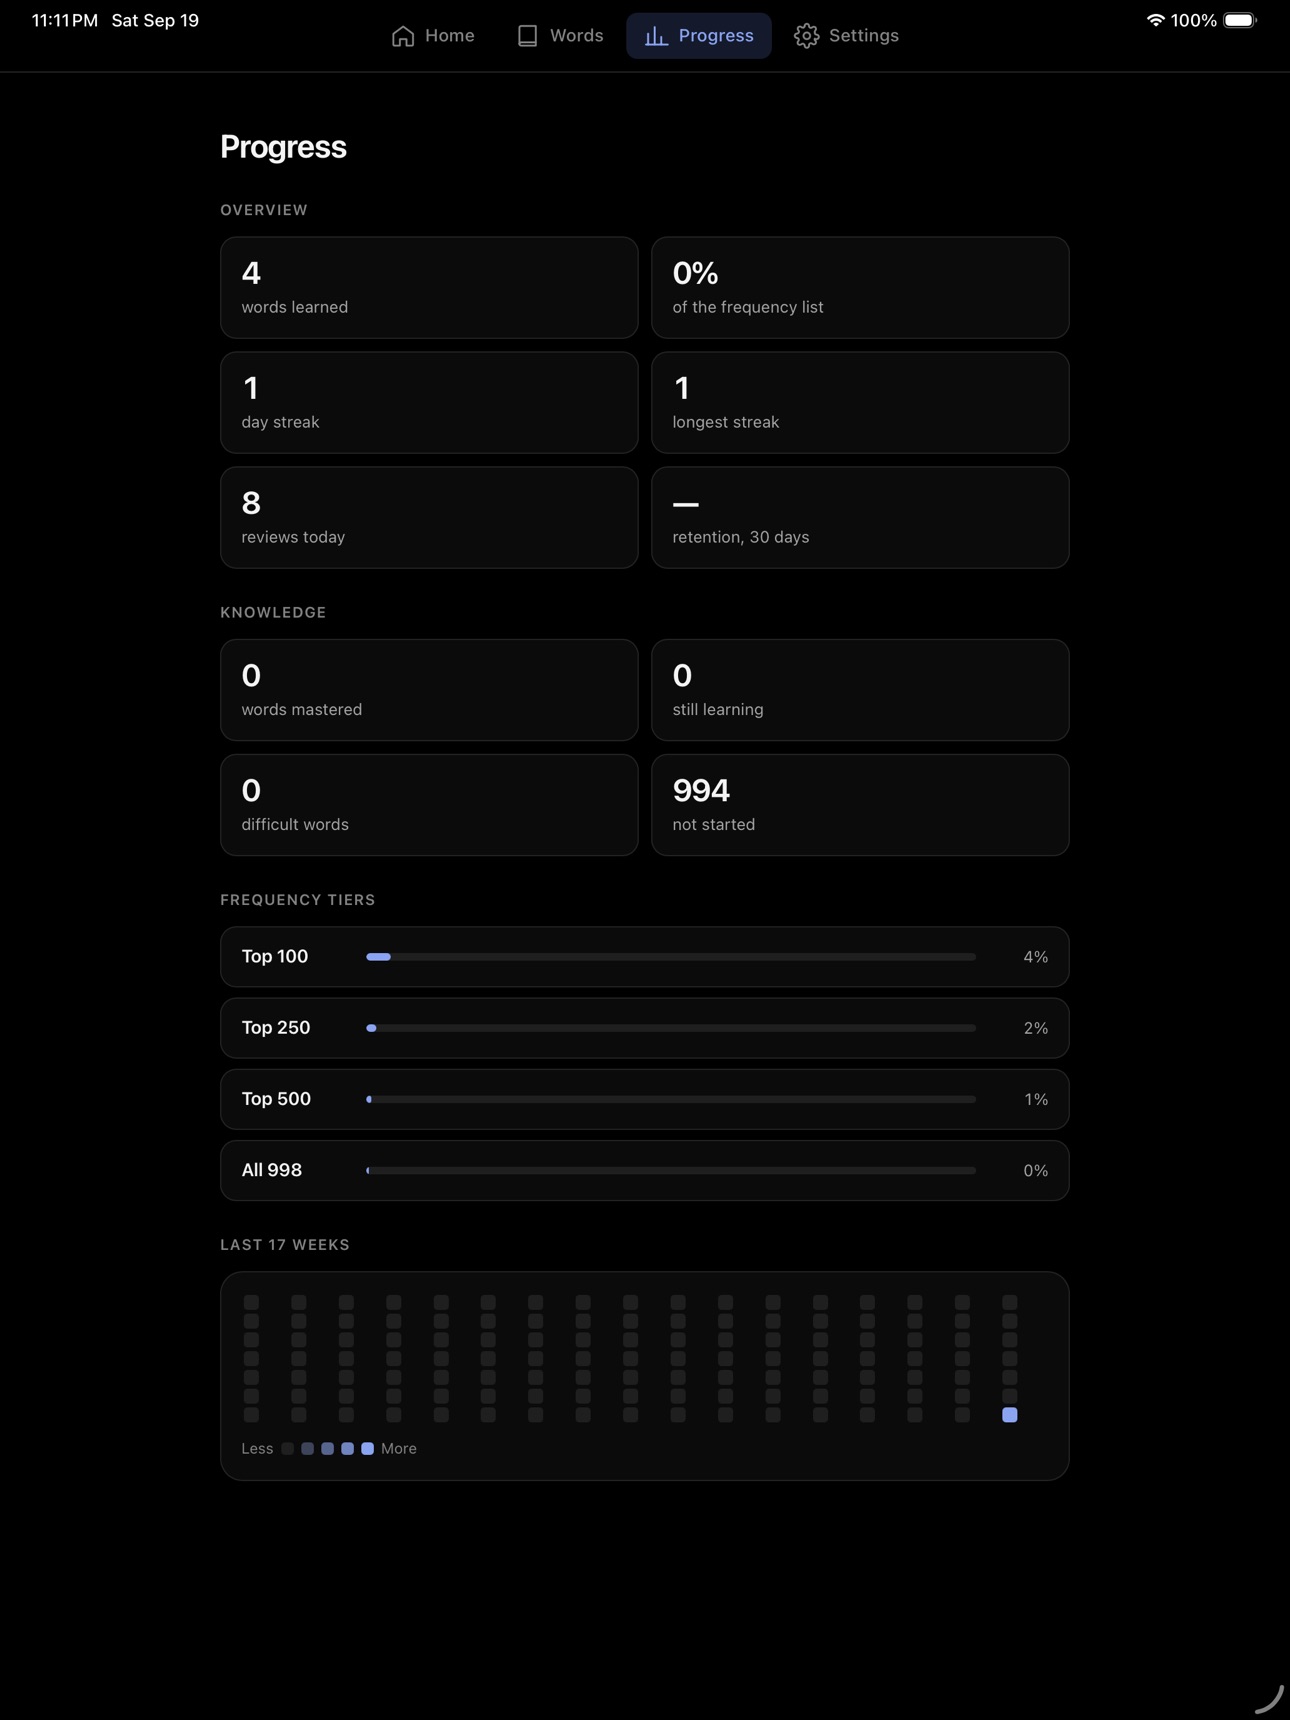1290x1720 pixels.
Task: Select the highlighted activity cell in the heatmap
Action: 1010,1415
